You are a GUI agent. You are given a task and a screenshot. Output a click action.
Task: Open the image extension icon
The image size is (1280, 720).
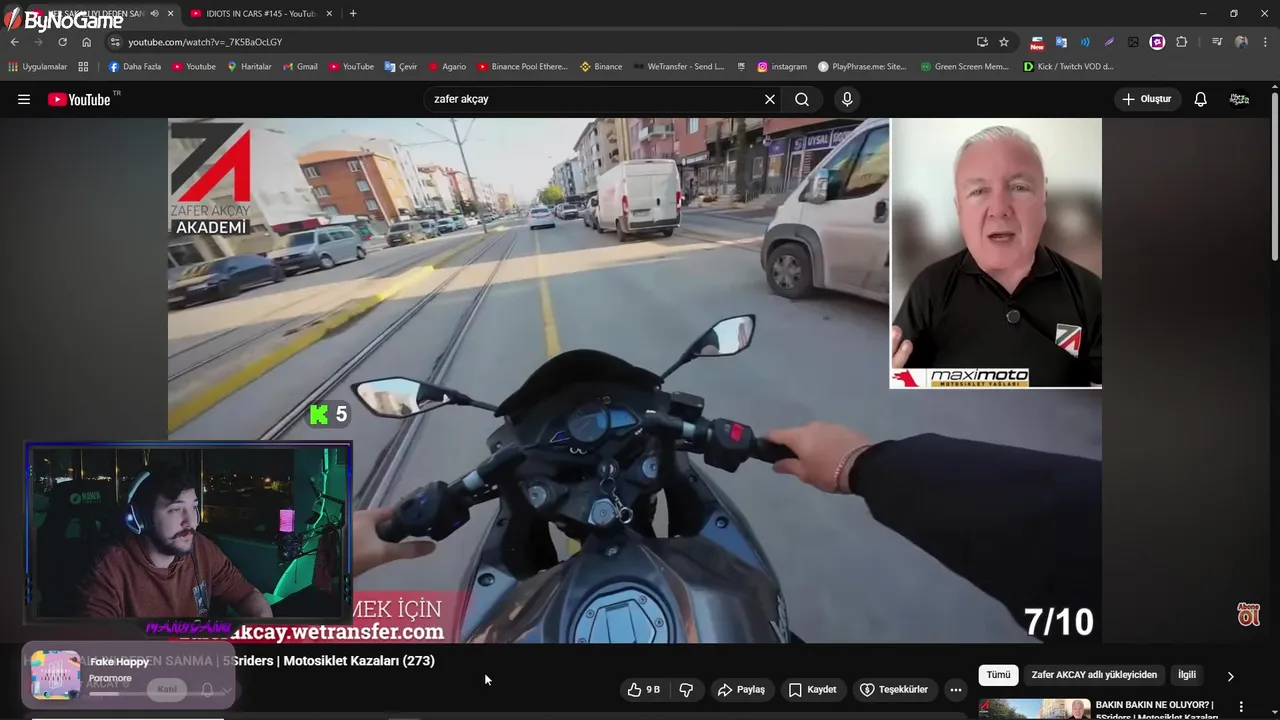click(1133, 42)
